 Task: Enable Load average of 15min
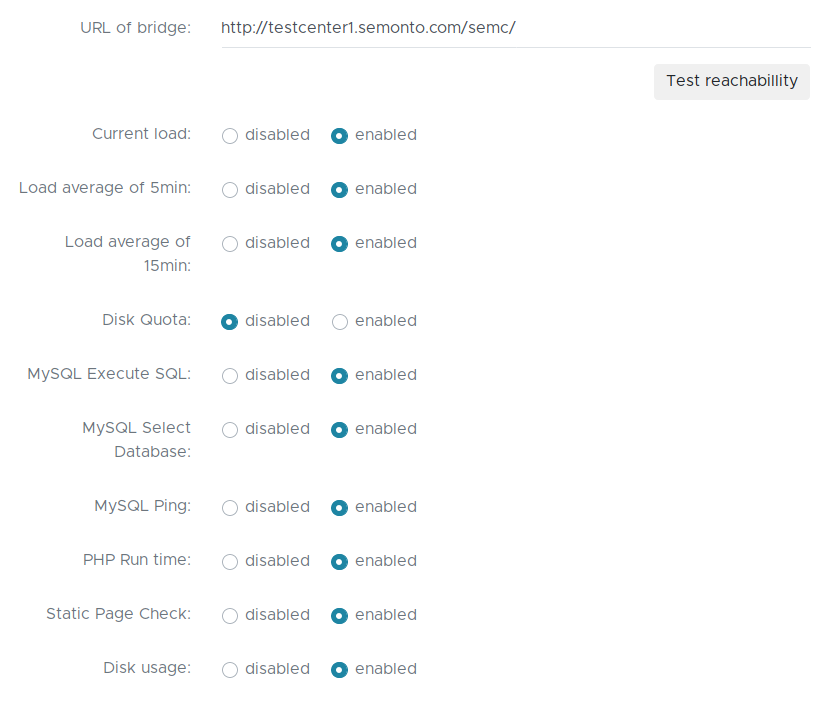pos(340,243)
